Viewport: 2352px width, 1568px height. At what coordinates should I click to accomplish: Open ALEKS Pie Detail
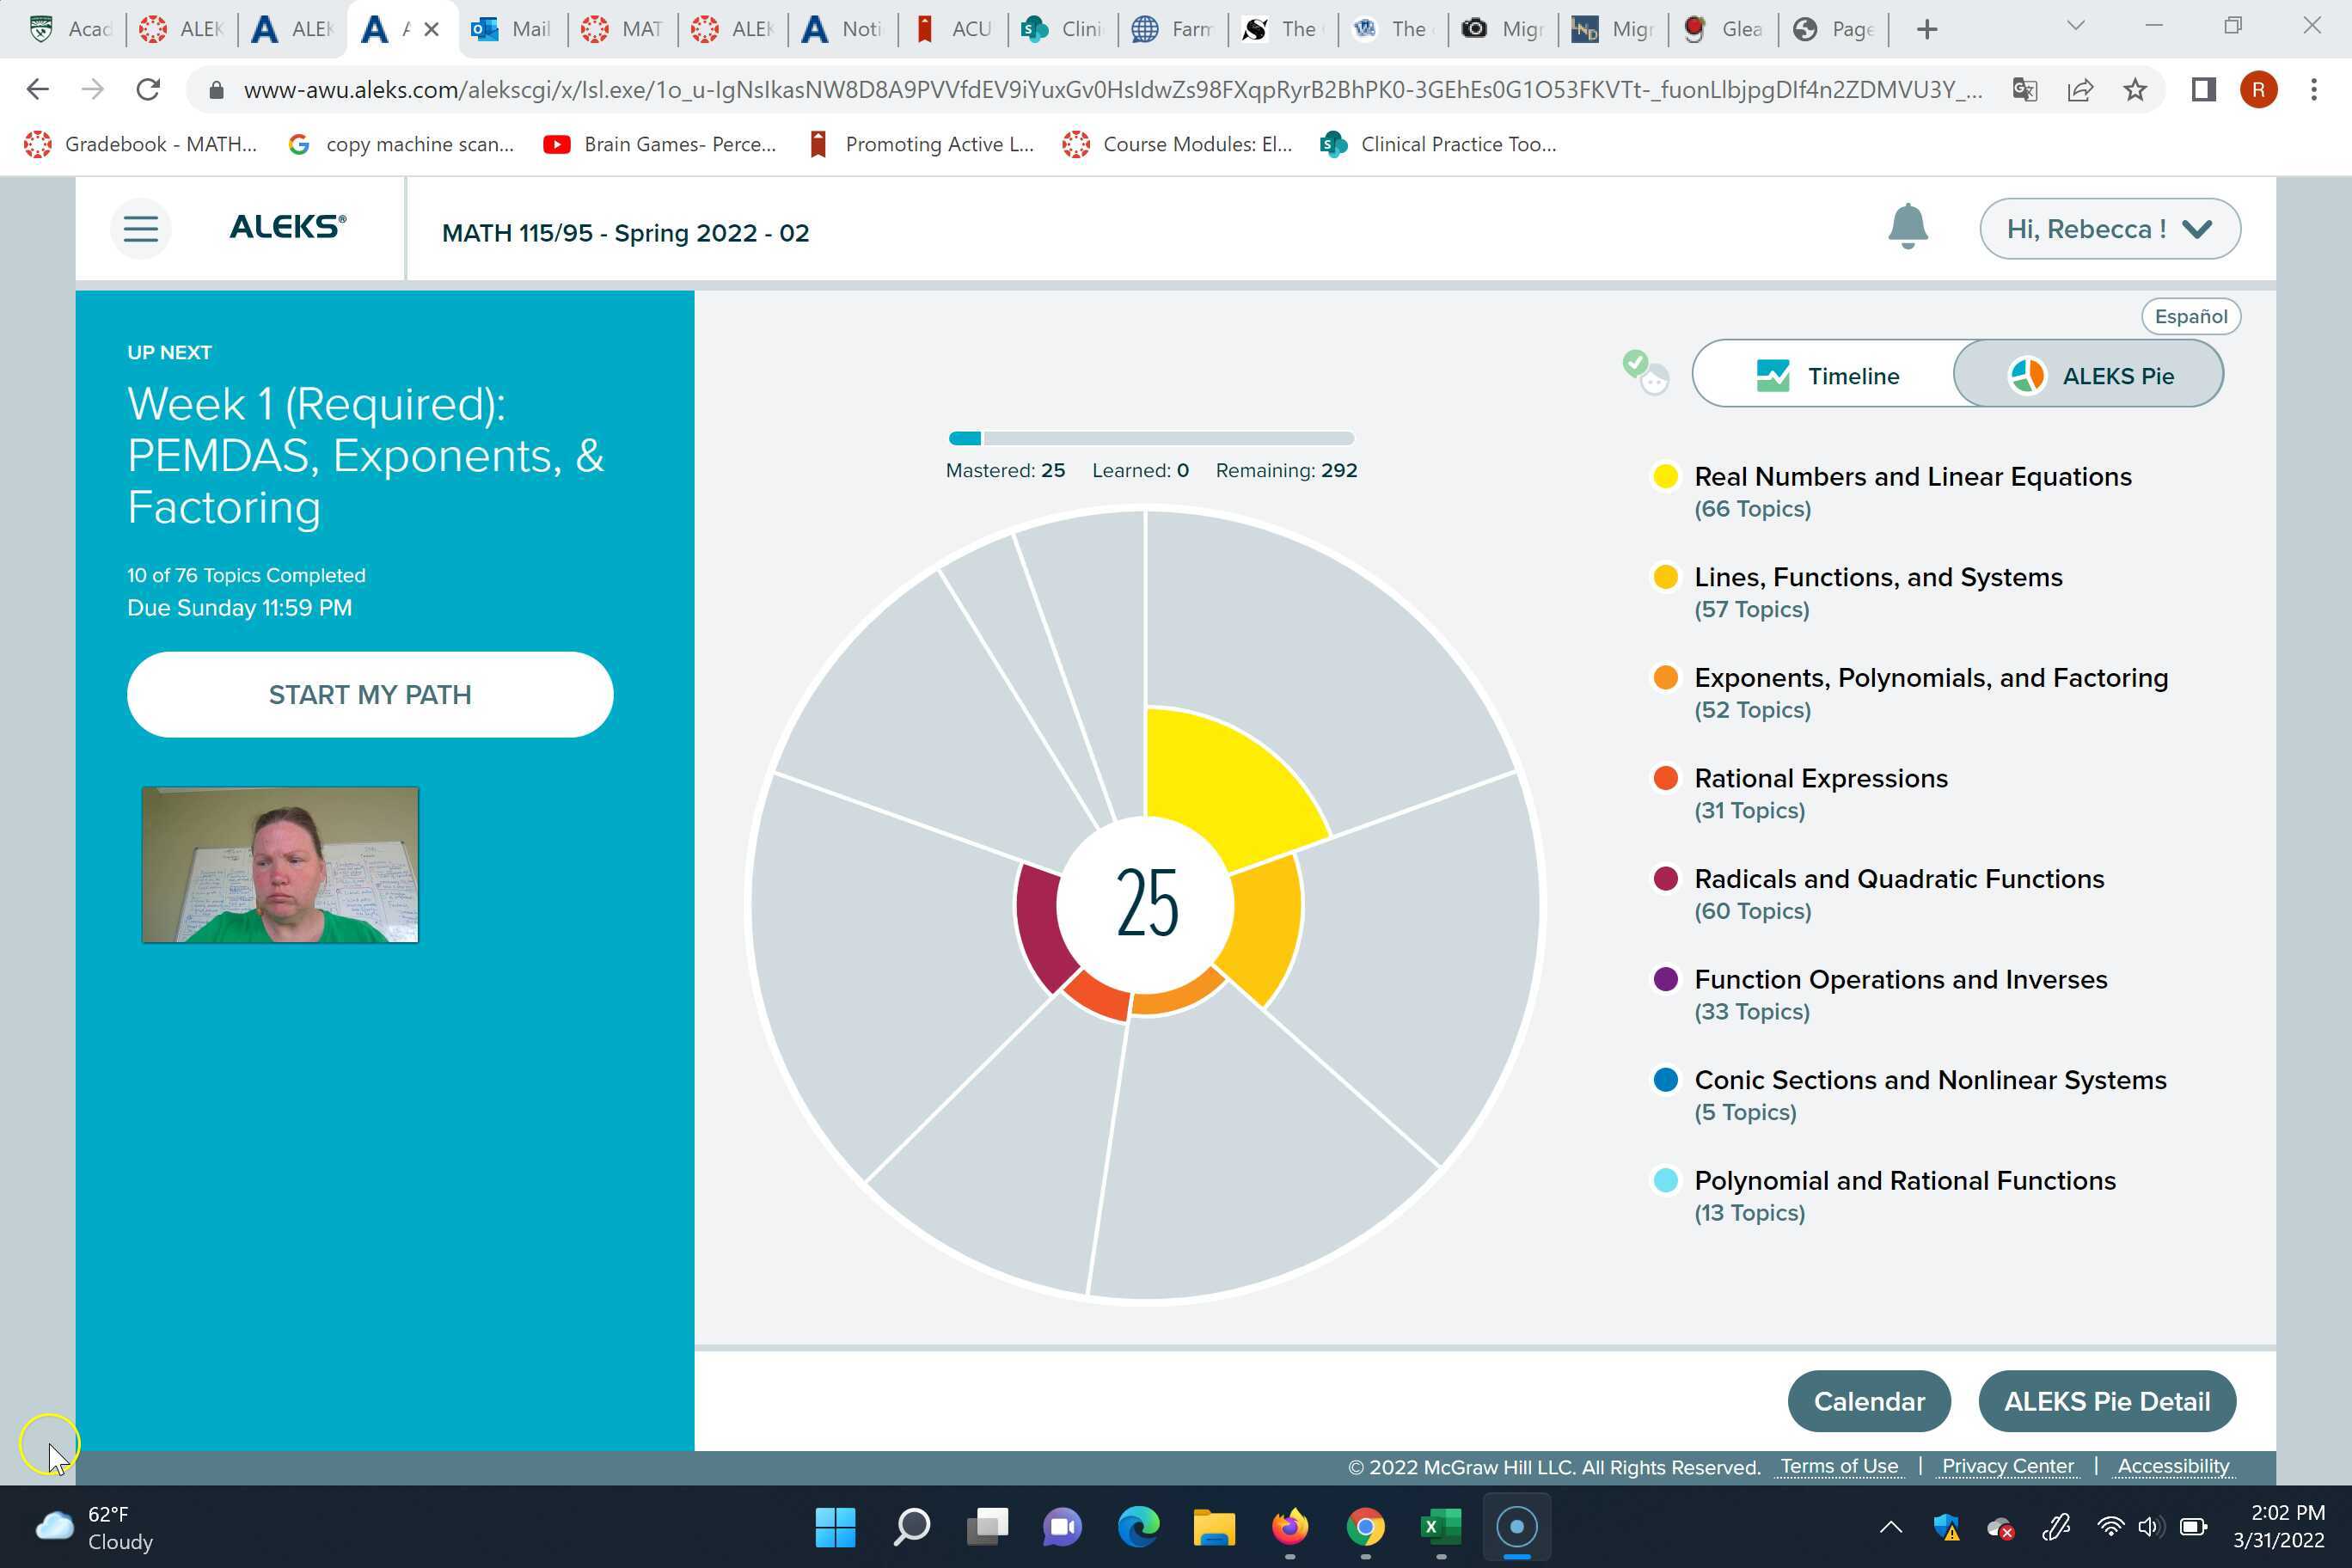(2107, 1401)
